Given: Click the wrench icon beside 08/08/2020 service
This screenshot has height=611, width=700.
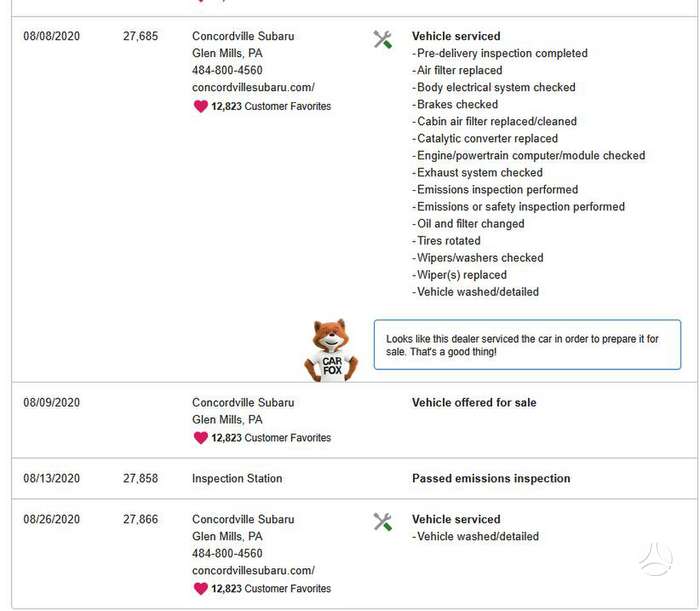Looking at the screenshot, I should click(x=383, y=39).
